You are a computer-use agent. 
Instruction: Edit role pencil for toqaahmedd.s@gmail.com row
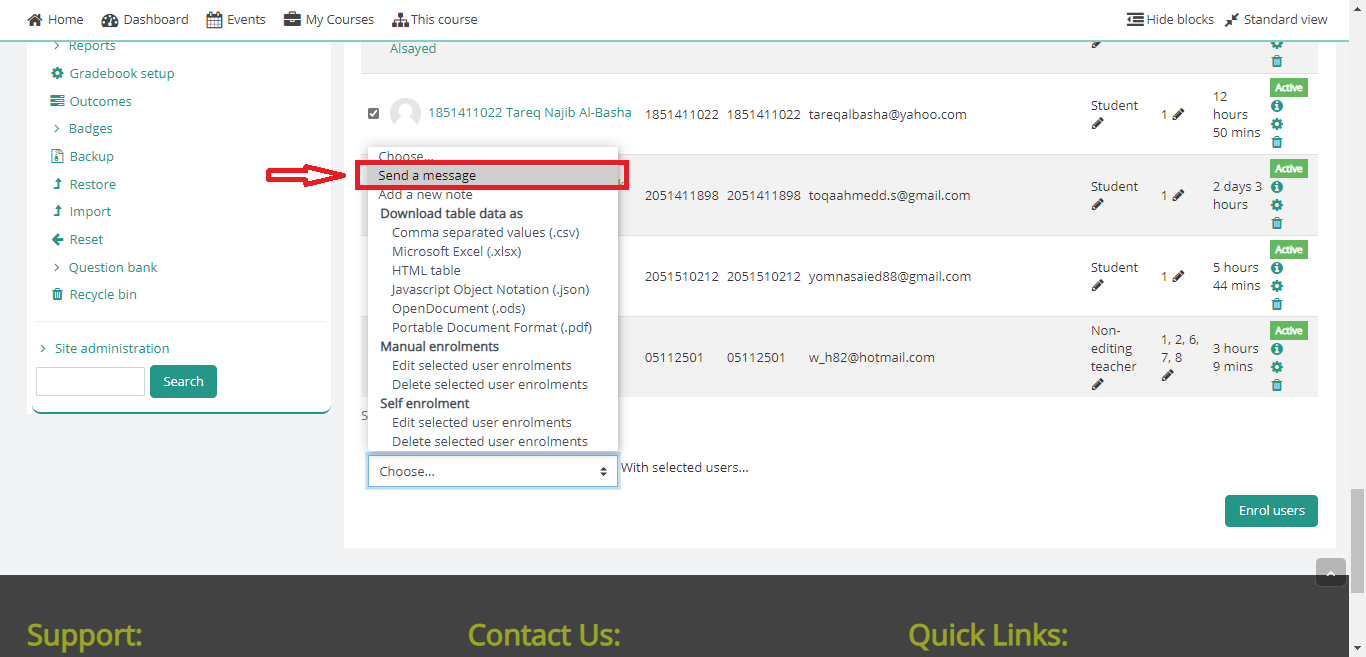(x=1098, y=204)
